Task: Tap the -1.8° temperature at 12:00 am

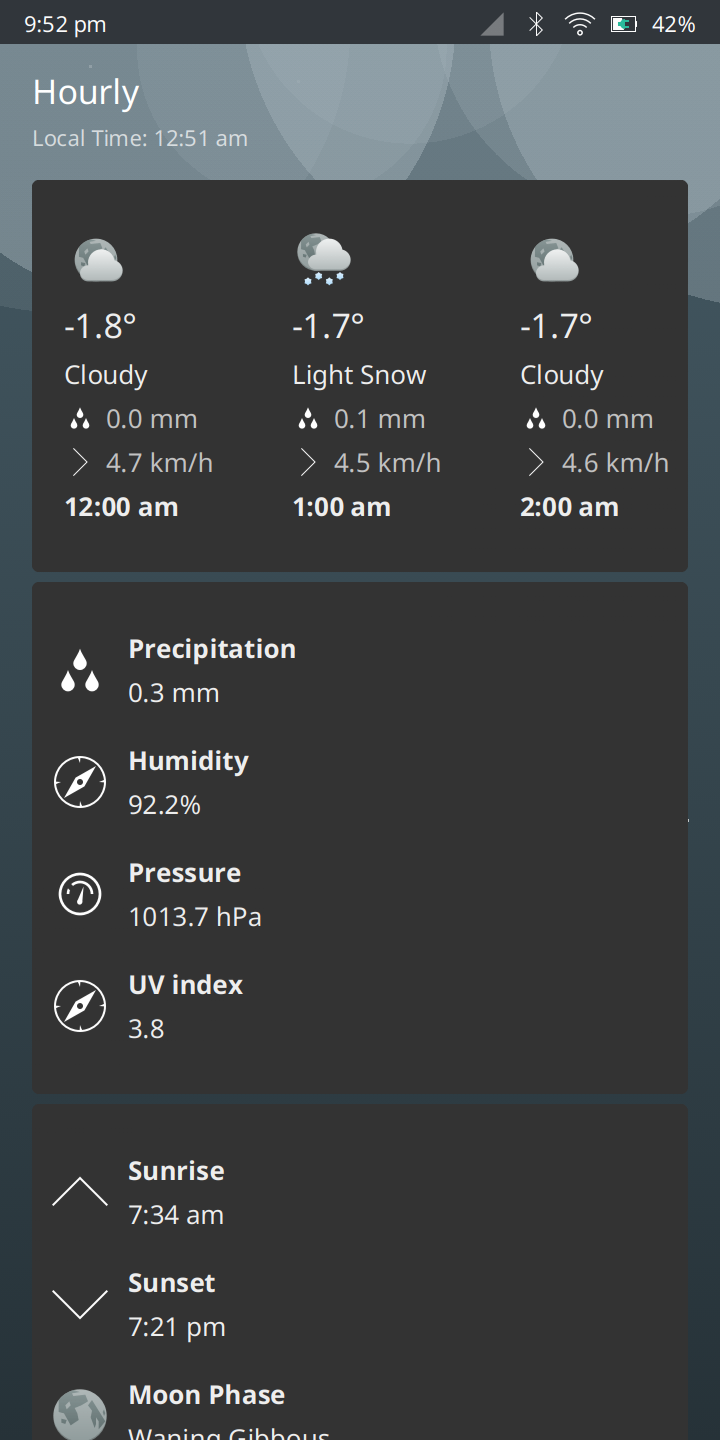Action: coord(100,326)
